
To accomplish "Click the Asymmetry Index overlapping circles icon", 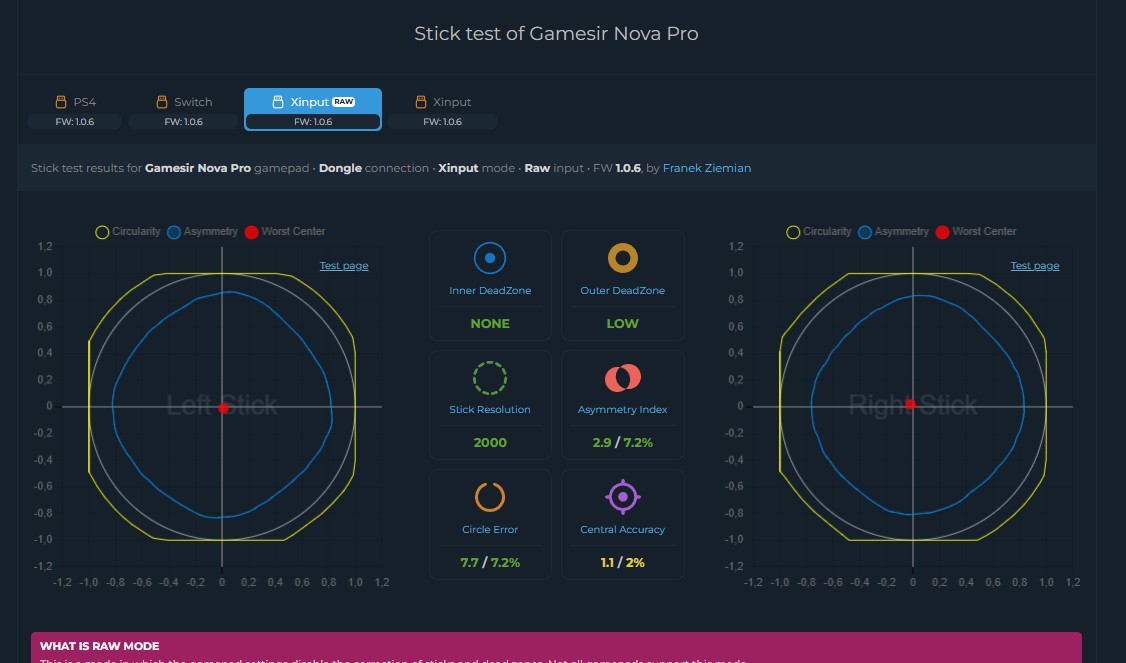I will click(x=623, y=378).
